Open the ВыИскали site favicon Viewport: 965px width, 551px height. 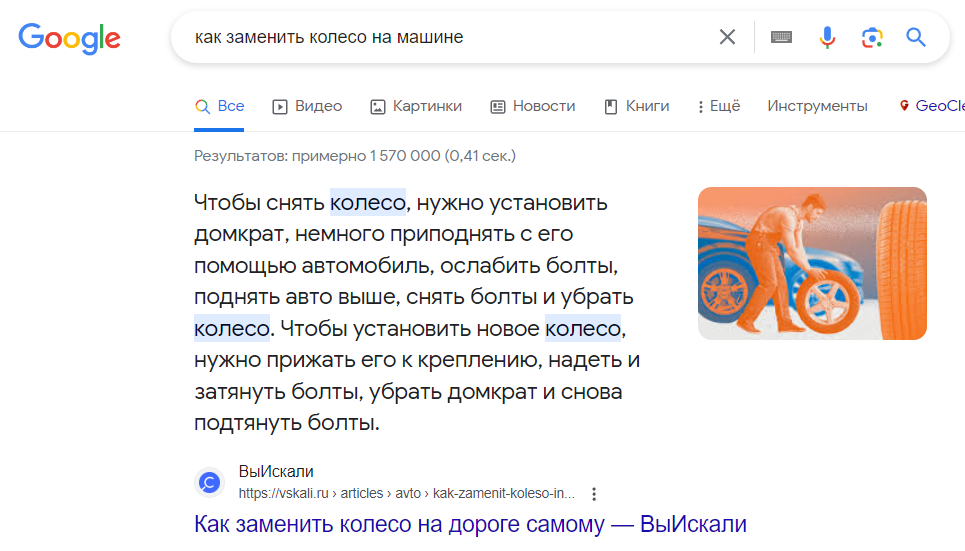point(209,482)
